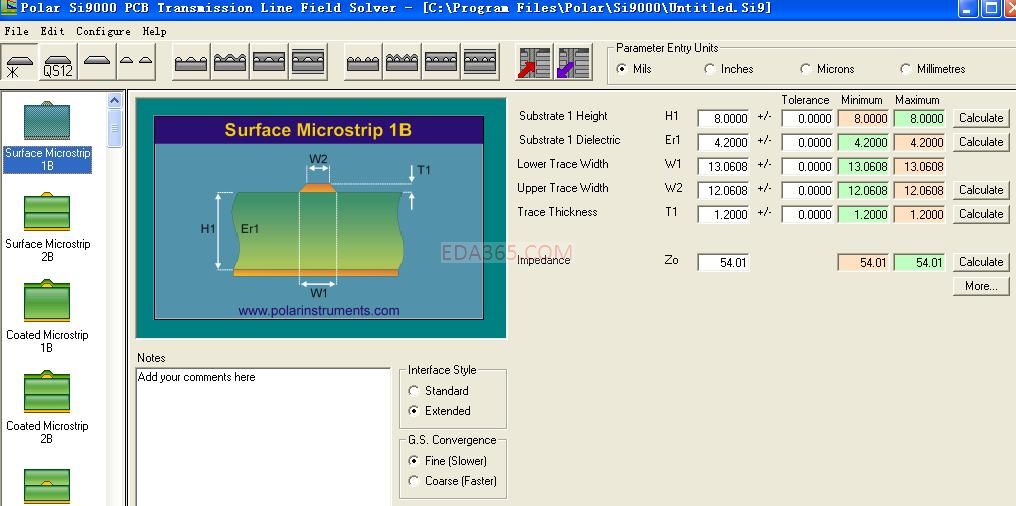
Task: Click the T1 value field 1.2000
Action: tap(723, 214)
